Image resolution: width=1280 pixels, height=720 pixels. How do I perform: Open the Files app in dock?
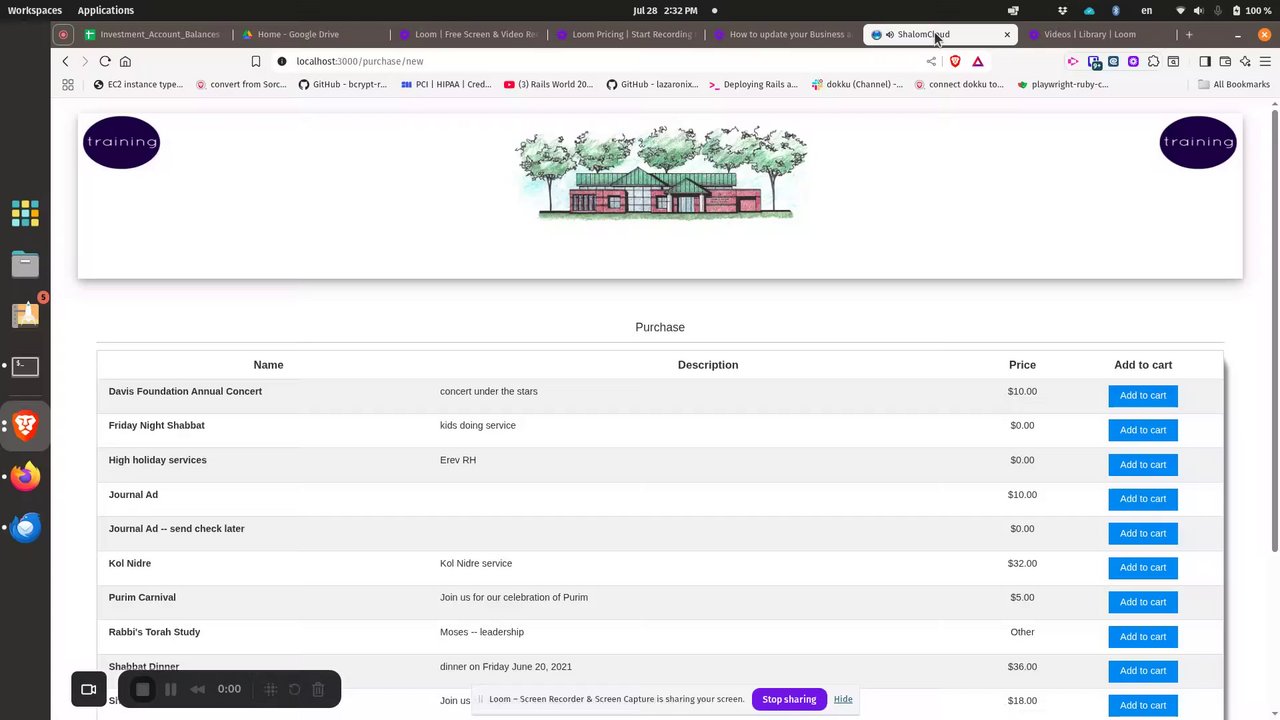point(25,264)
